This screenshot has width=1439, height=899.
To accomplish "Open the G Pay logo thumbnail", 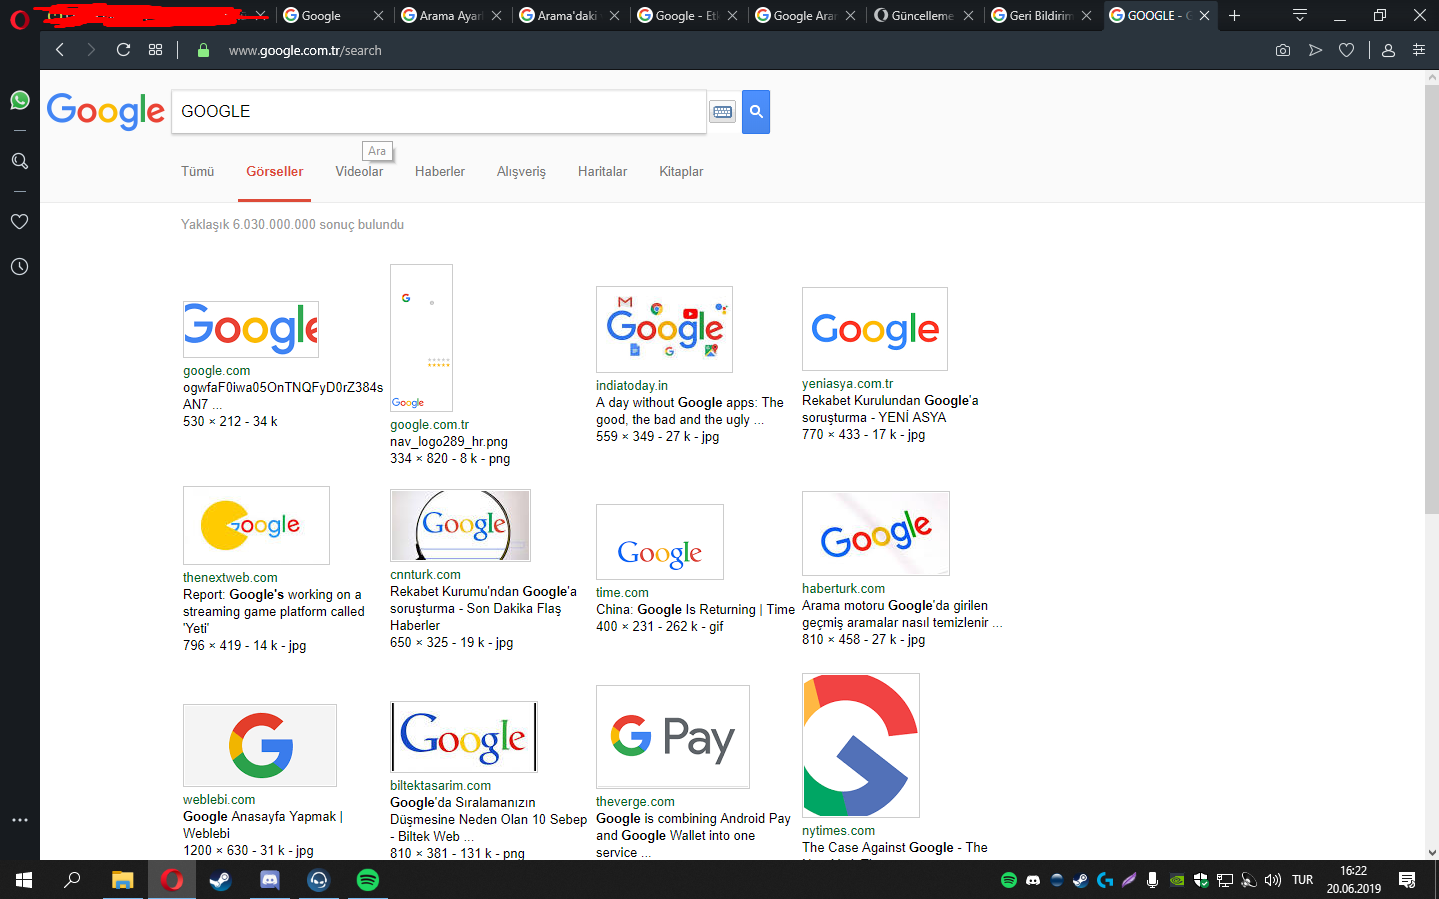I will pyautogui.click(x=673, y=737).
